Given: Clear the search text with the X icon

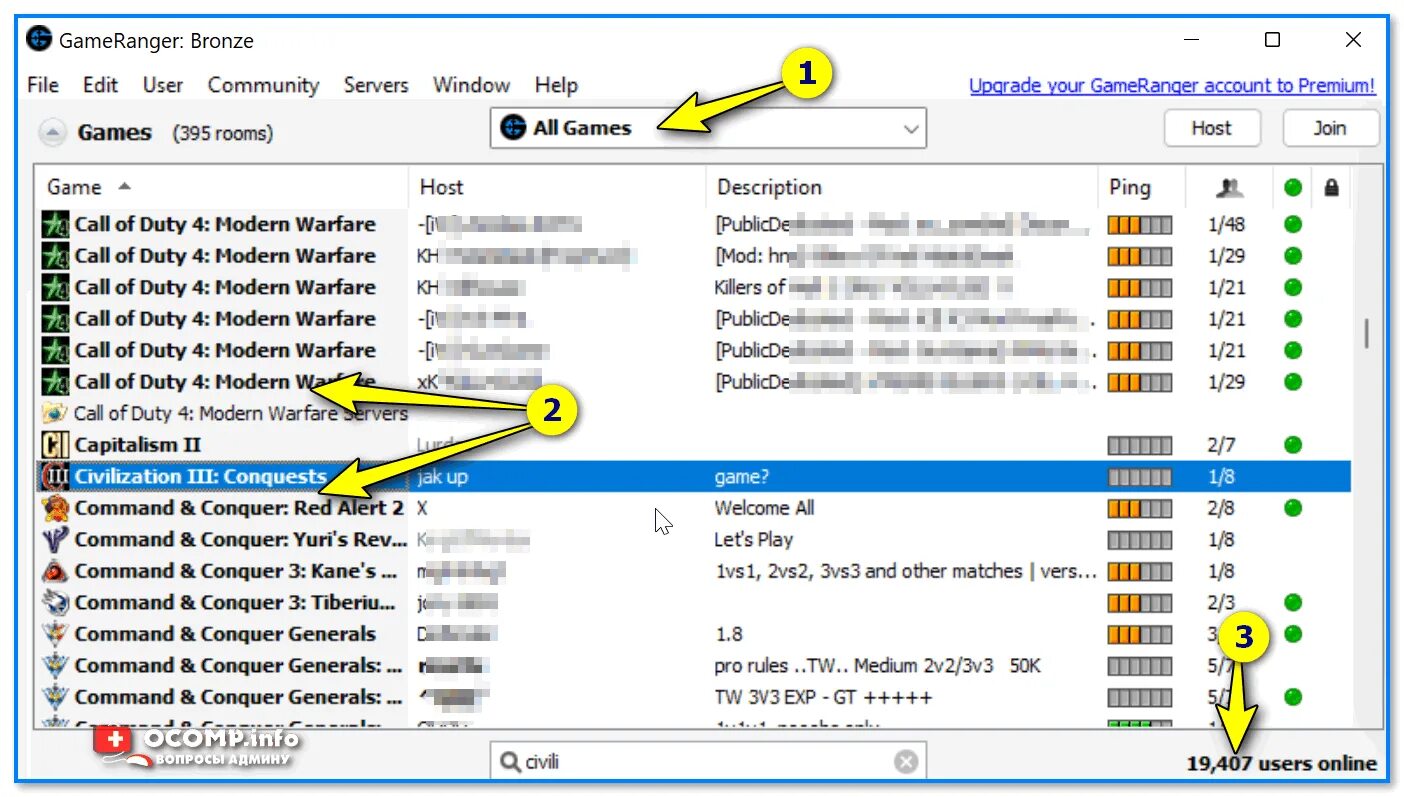Looking at the screenshot, I should coord(906,762).
